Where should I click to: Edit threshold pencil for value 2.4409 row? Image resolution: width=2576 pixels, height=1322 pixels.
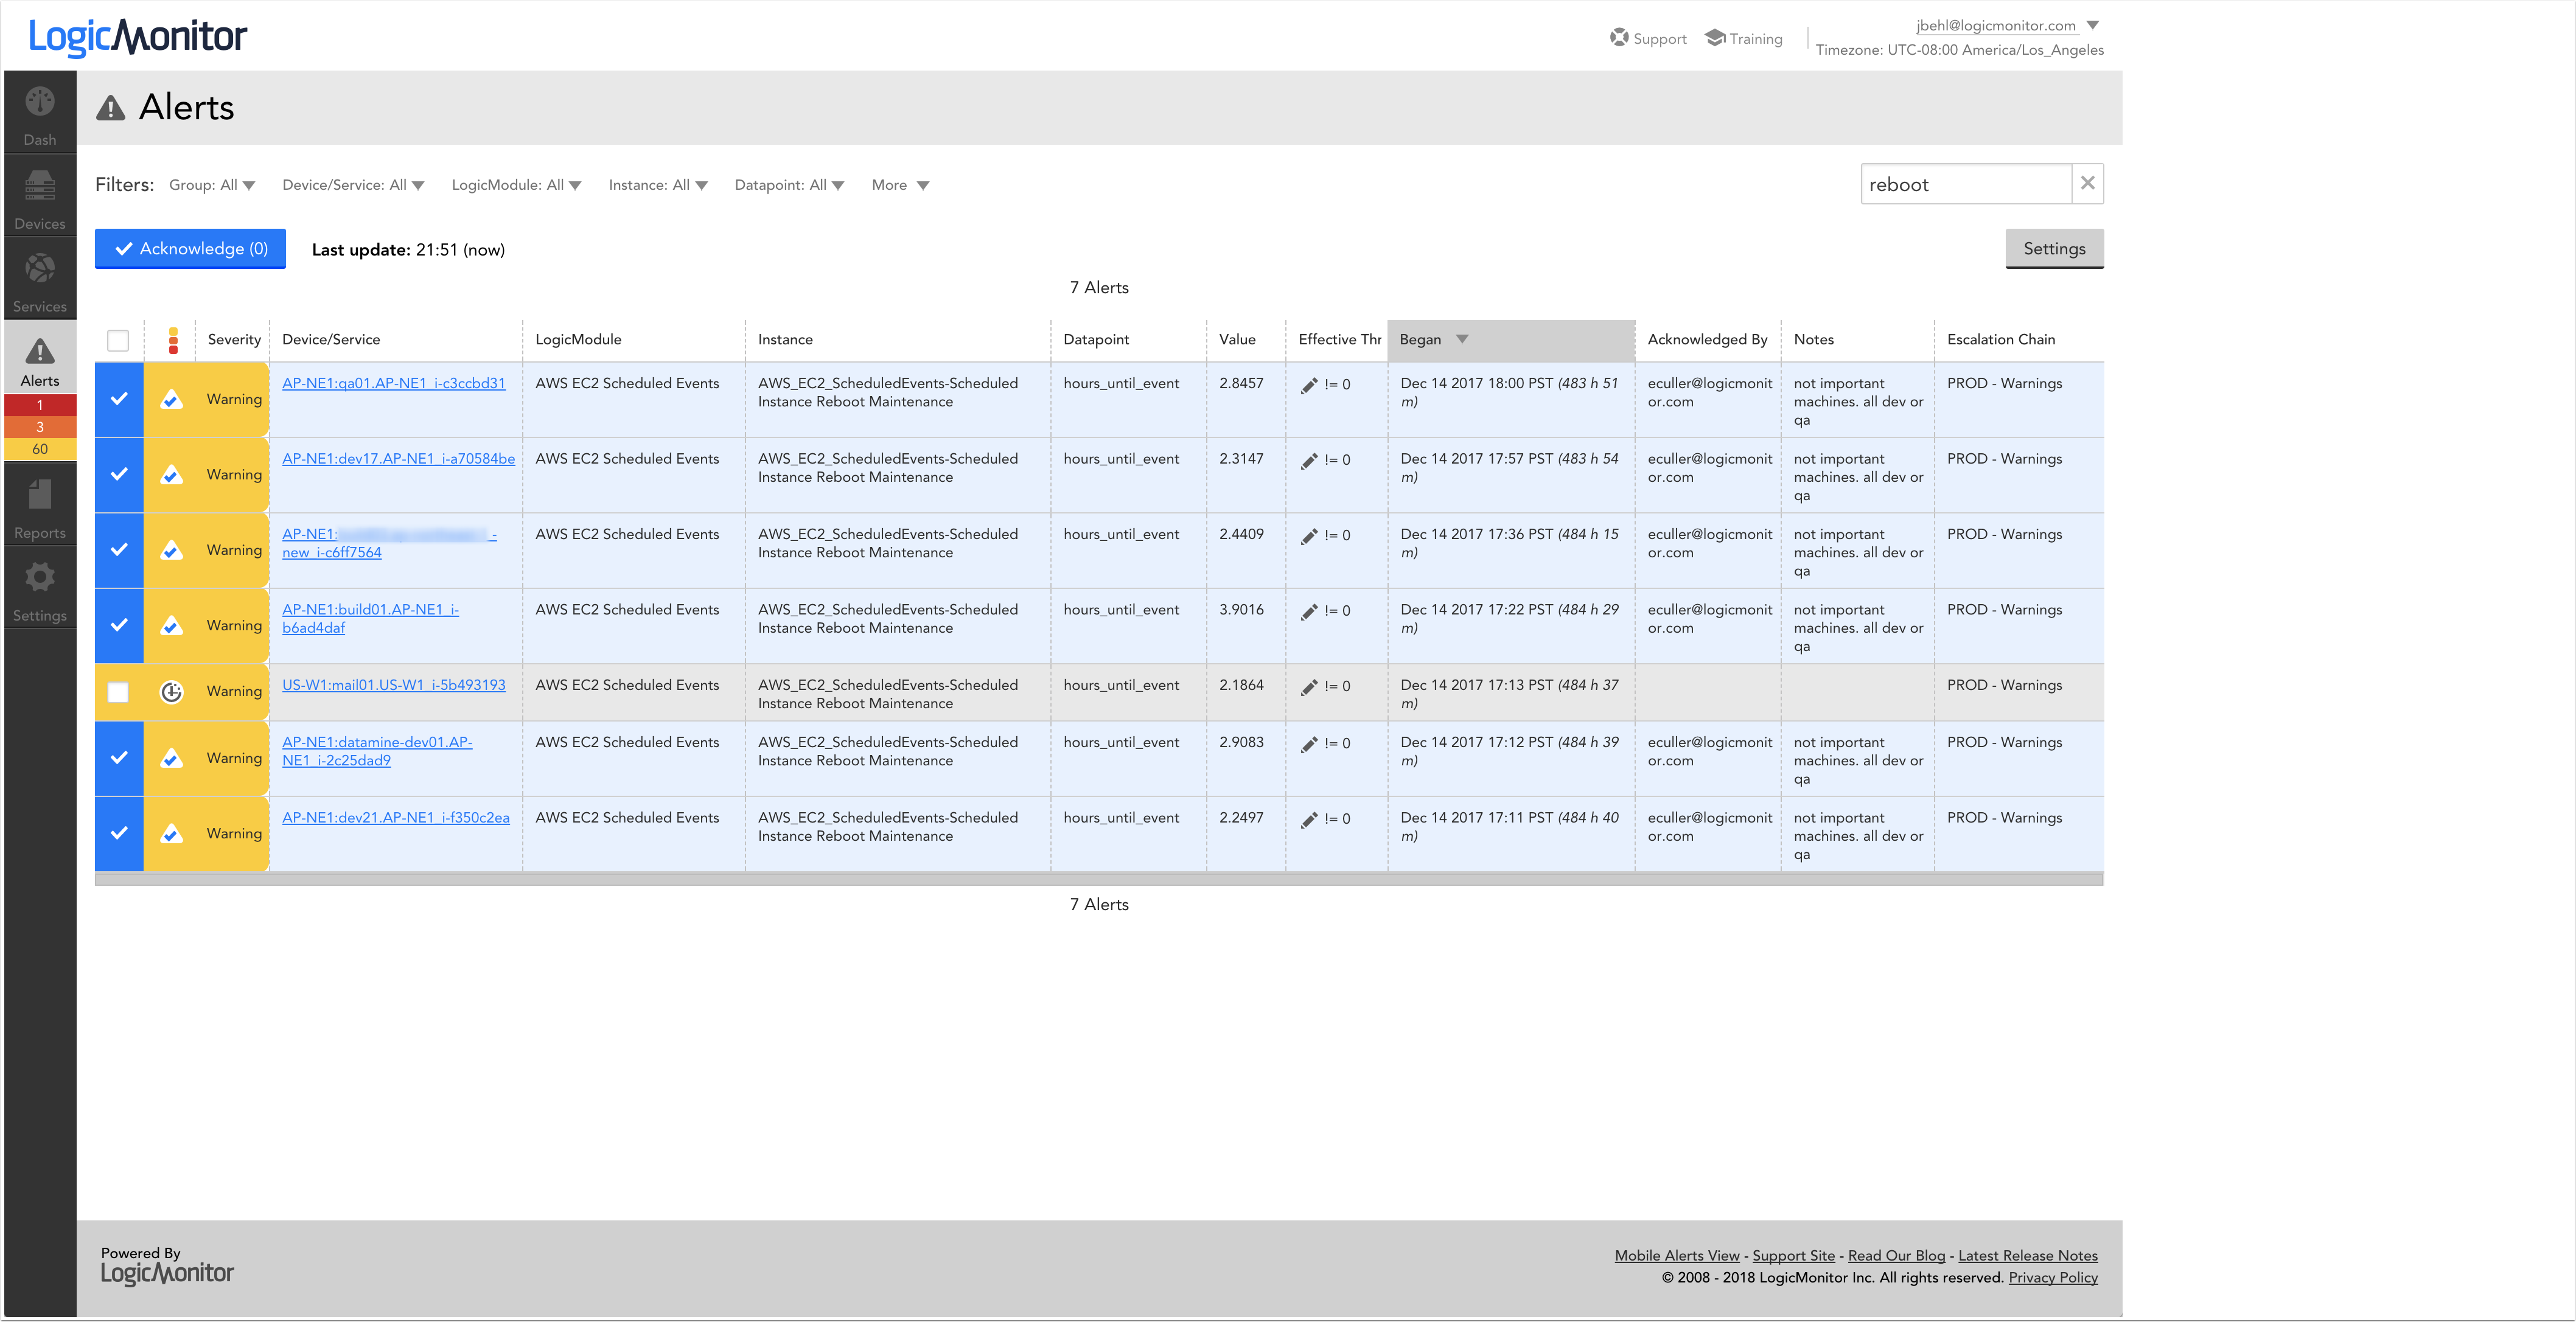(x=1309, y=536)
